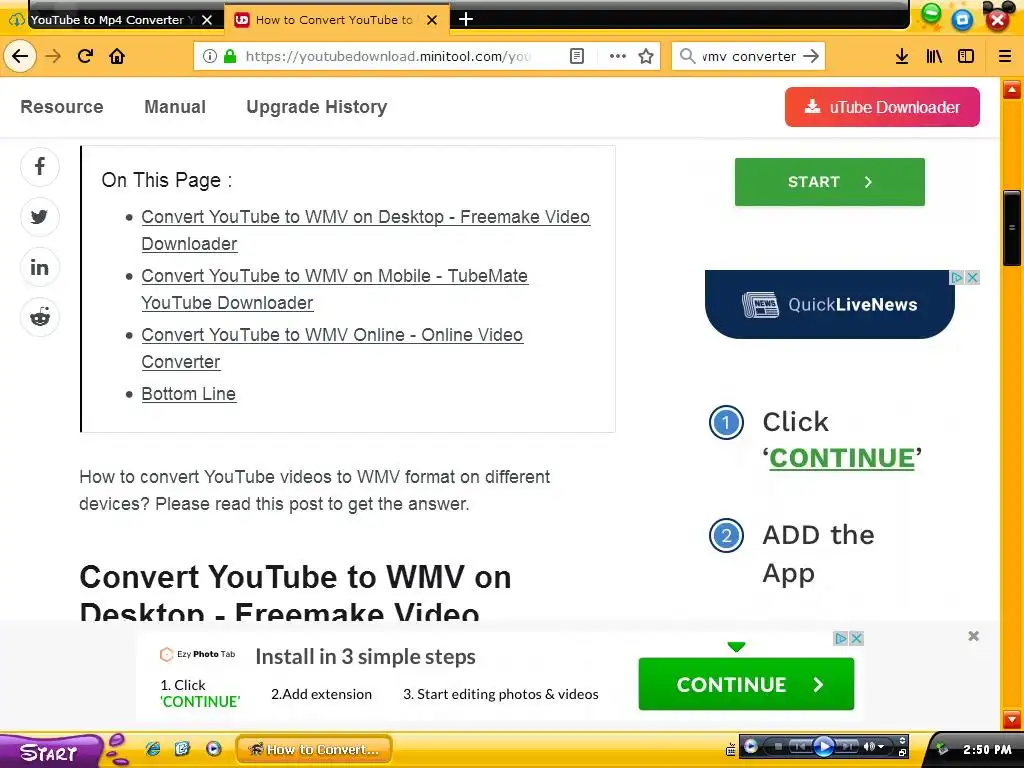The image size is (1024, 768).
Task: Share the article on Reddit
Action: [40, 317]
